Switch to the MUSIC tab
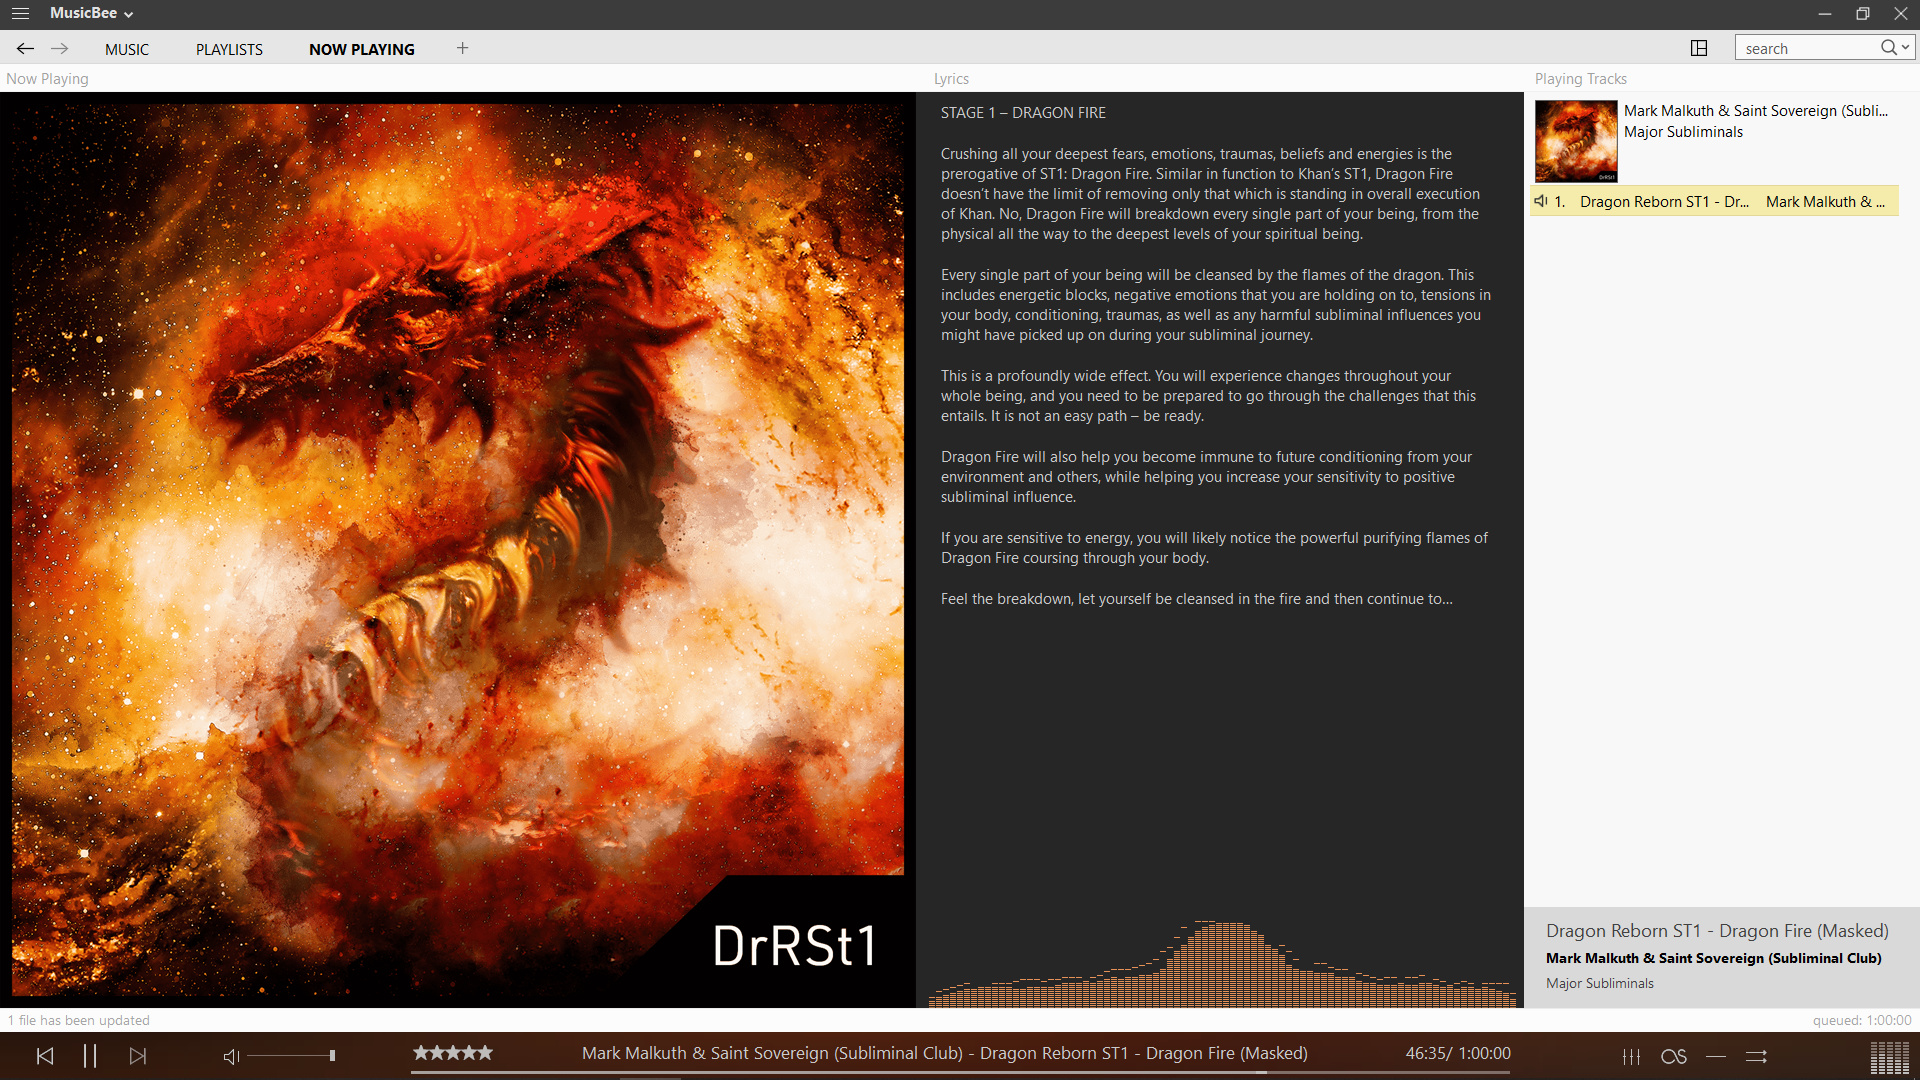Viewport: 1920px width, 1080px height. (127, 49)
